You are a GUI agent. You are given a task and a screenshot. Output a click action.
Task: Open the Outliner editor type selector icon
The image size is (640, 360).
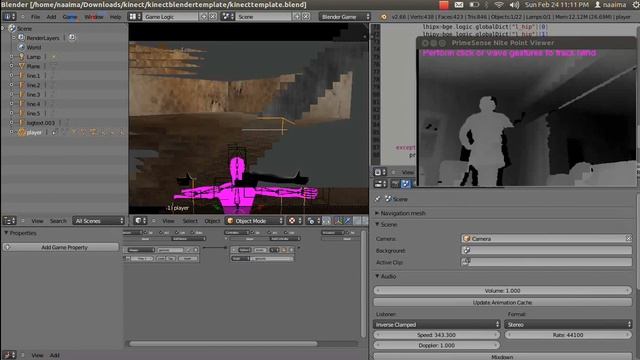(x=9, y=221)
